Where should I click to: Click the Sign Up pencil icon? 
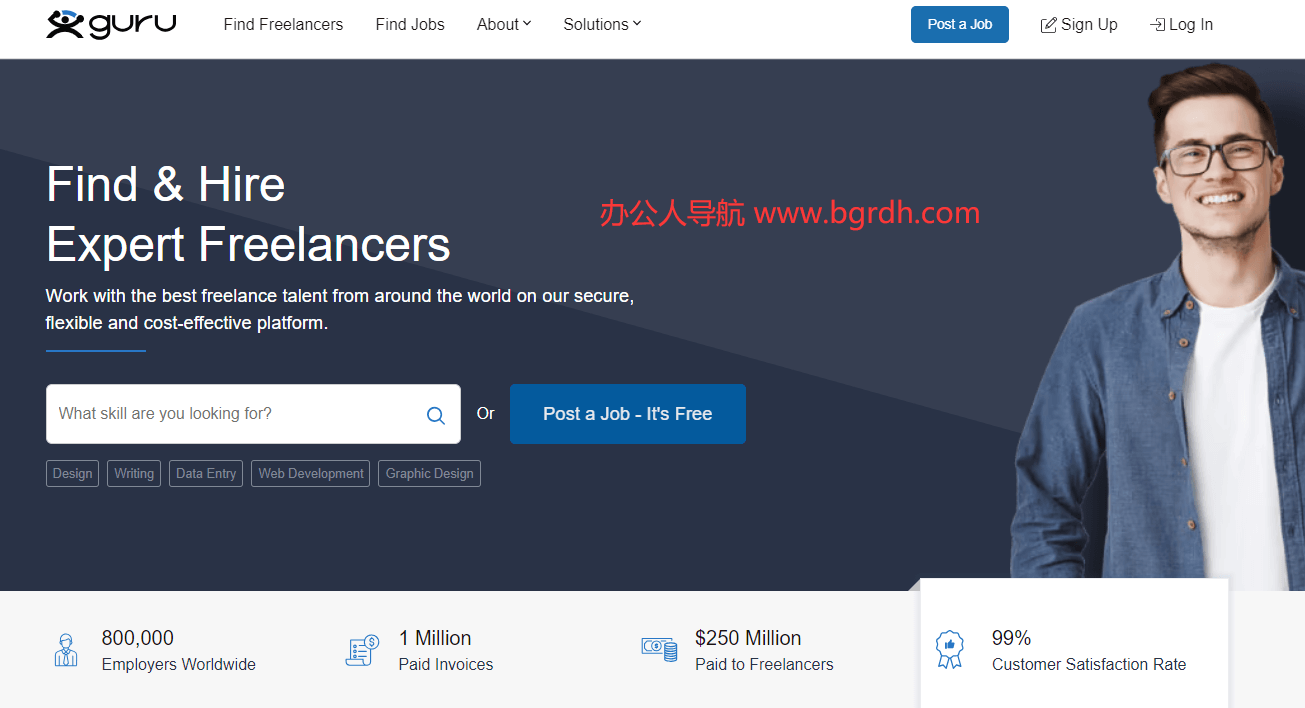(x=1048, y=25)
